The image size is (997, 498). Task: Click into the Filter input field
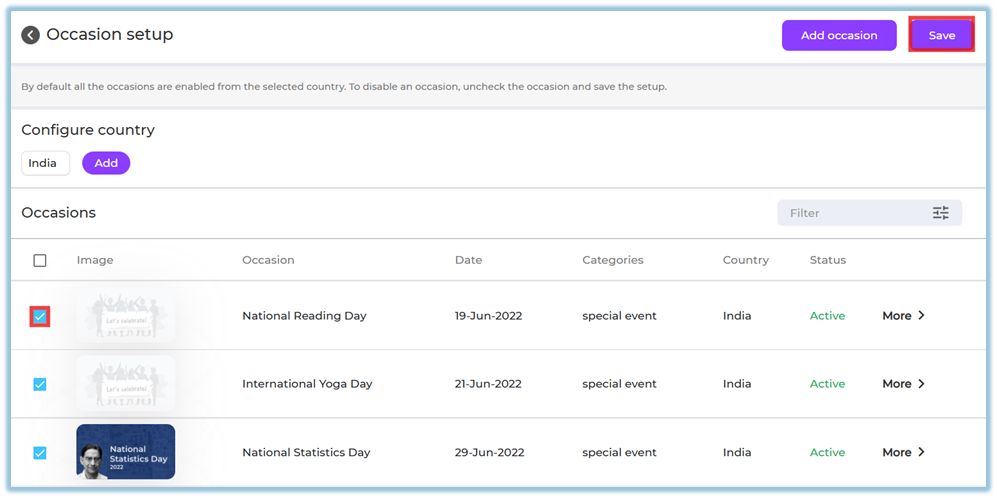pos(850,213)
